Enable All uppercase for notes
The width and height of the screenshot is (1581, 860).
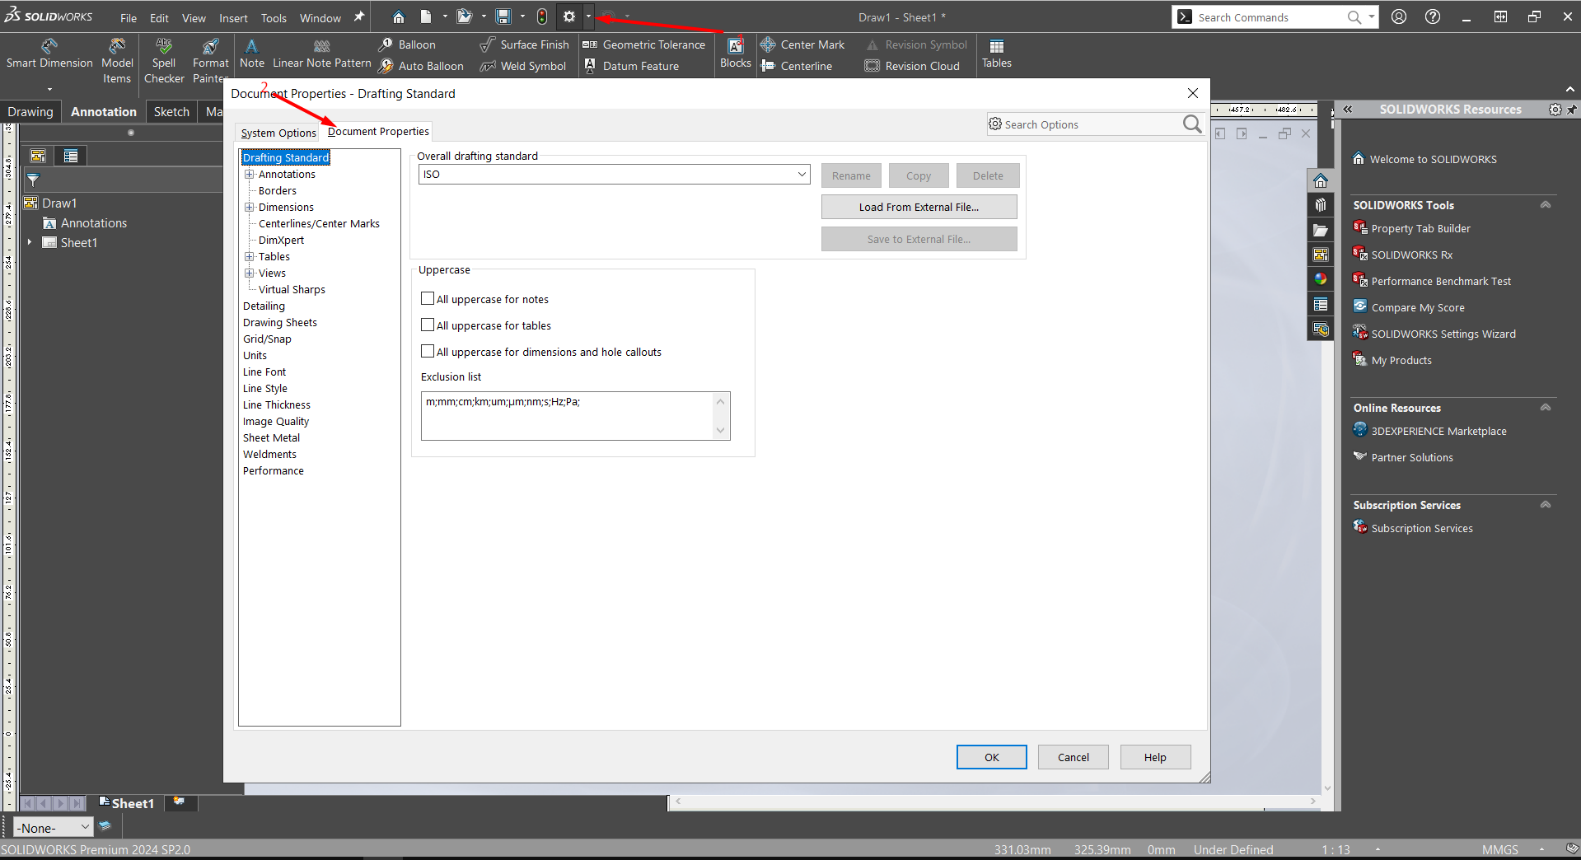click(428, 299)
